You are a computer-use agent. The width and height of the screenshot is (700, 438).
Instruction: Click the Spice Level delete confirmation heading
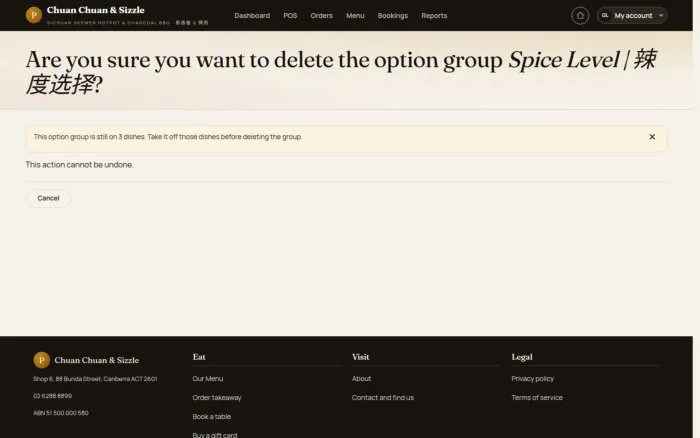[341, 71]
